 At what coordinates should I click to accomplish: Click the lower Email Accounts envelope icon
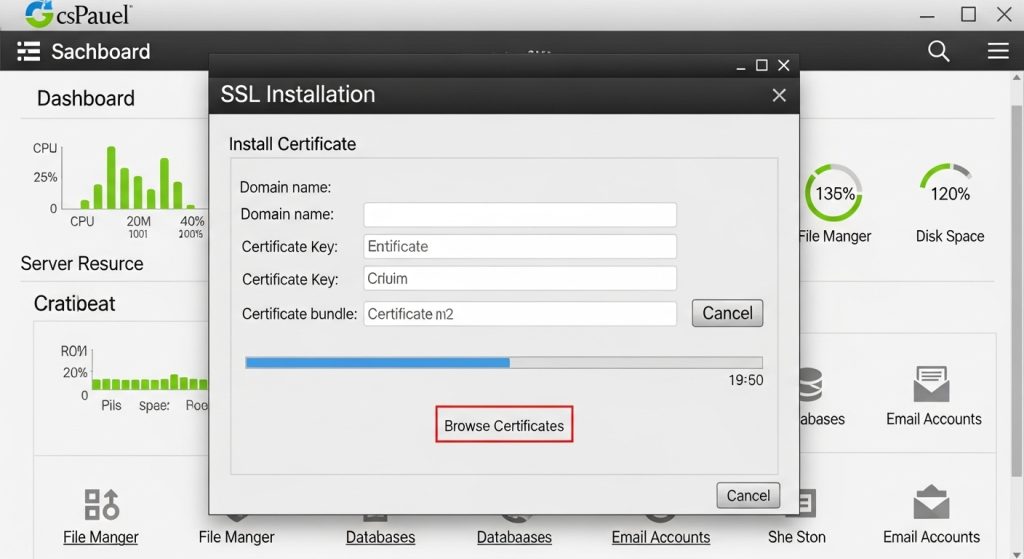[x=932, y=503]
